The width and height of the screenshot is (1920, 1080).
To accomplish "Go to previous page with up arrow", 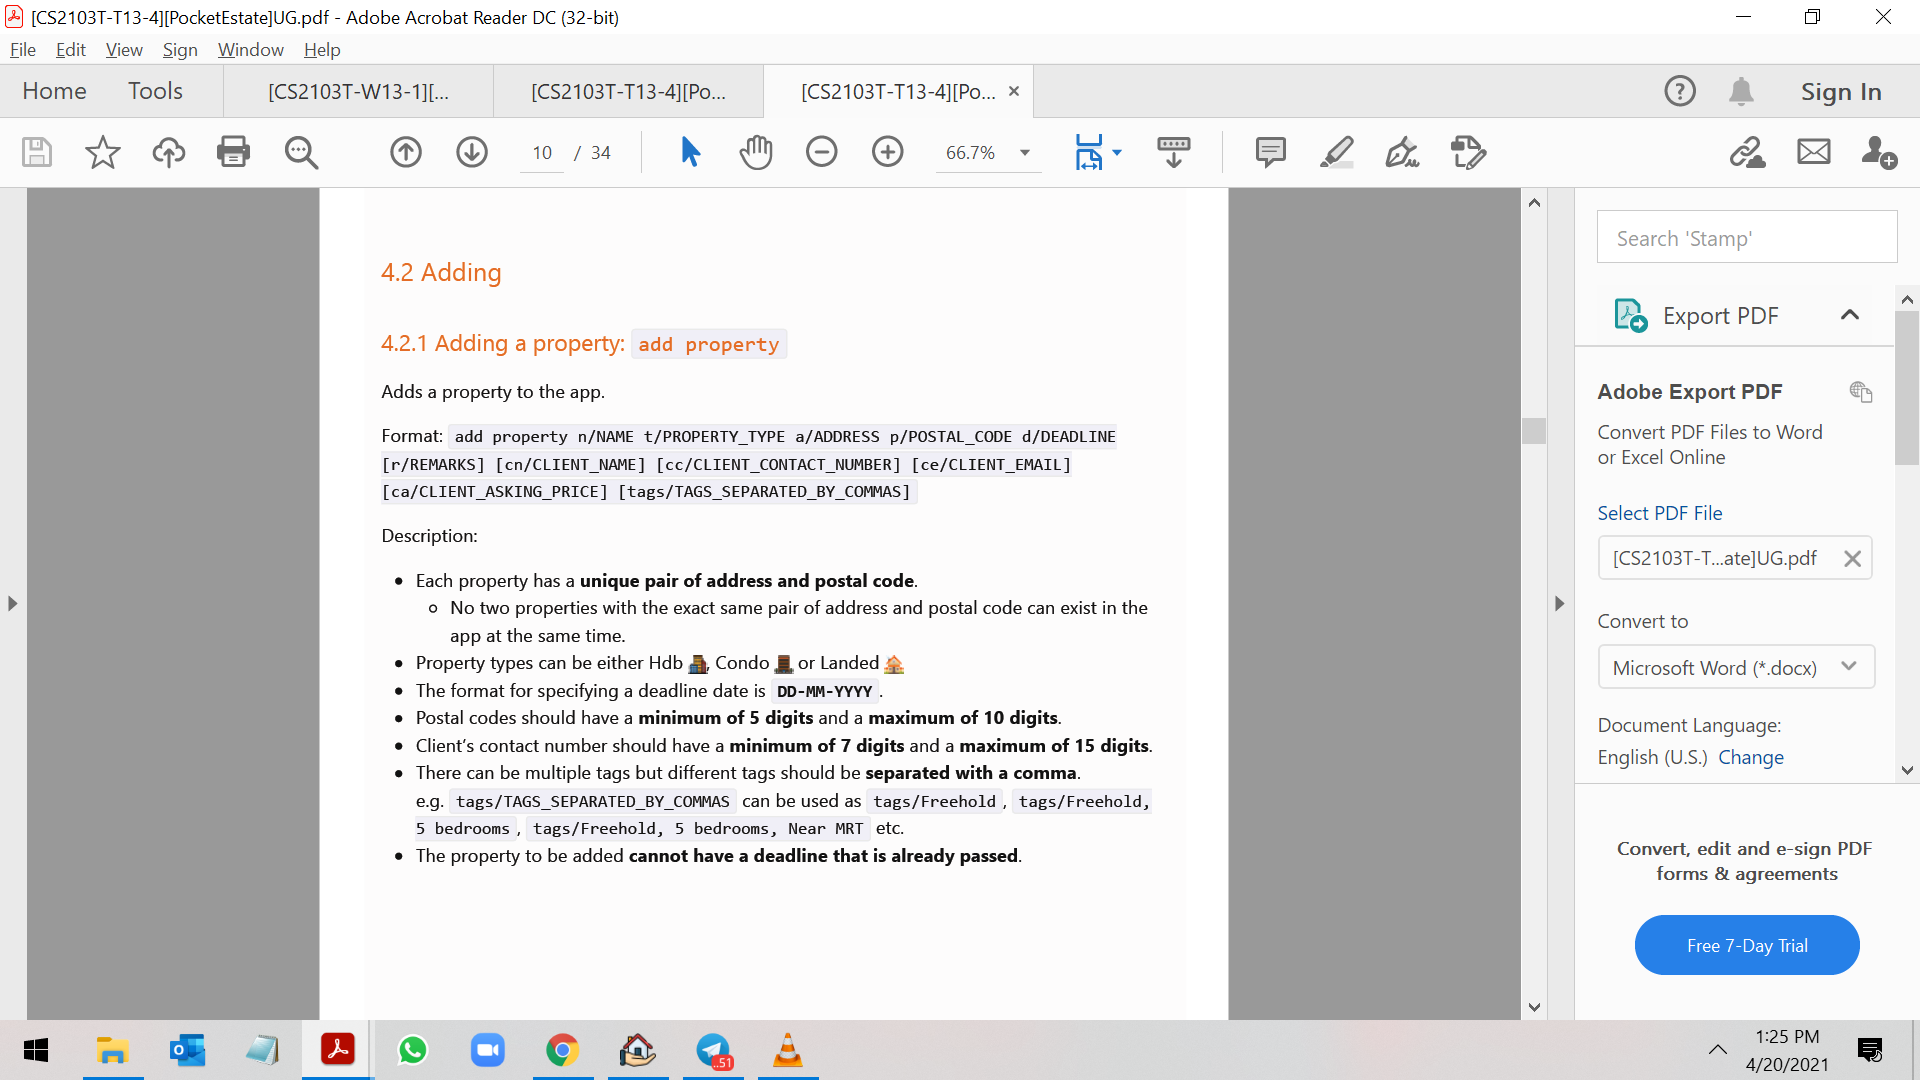I will 405,152.
